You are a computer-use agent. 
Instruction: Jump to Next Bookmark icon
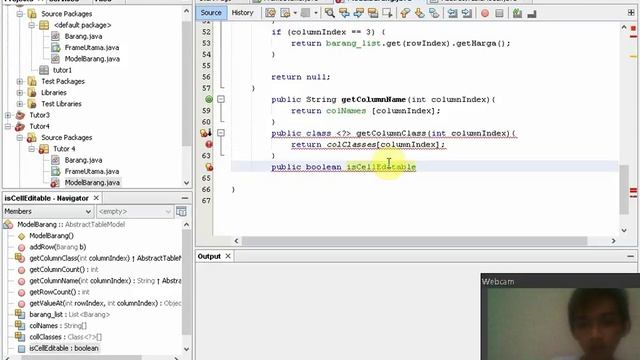coord(419,13)
